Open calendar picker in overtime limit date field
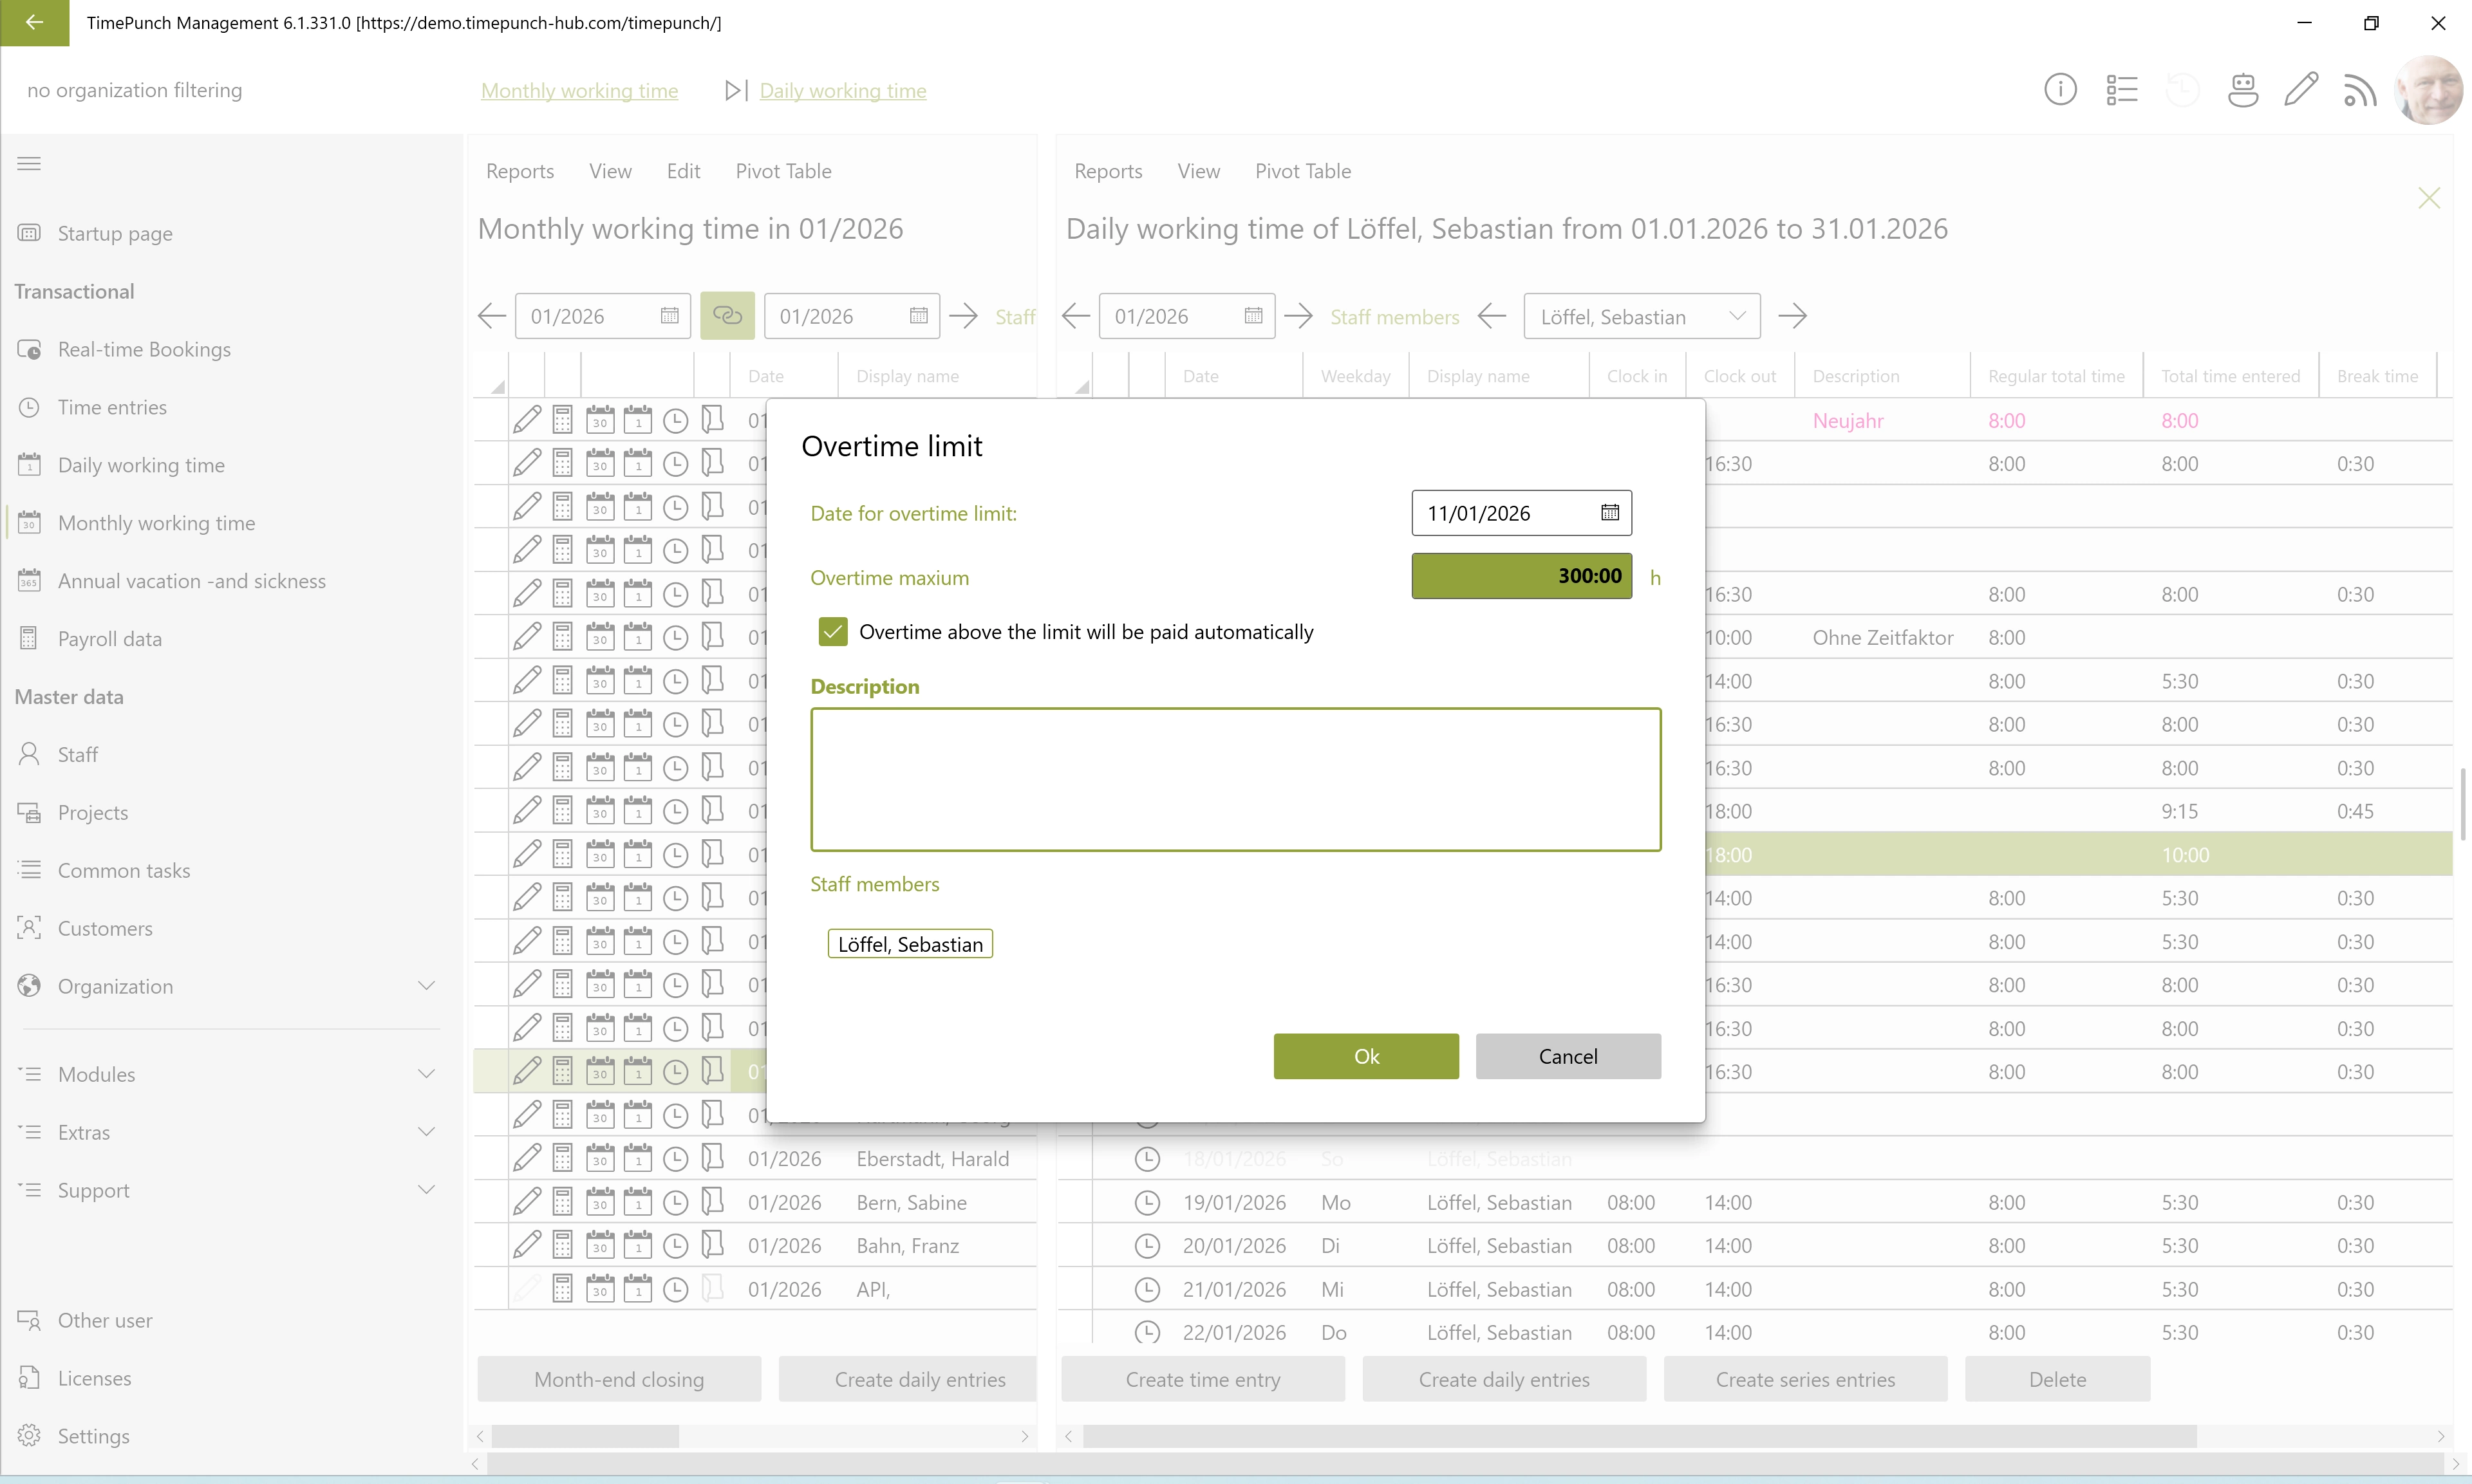 coord(1609,513)
